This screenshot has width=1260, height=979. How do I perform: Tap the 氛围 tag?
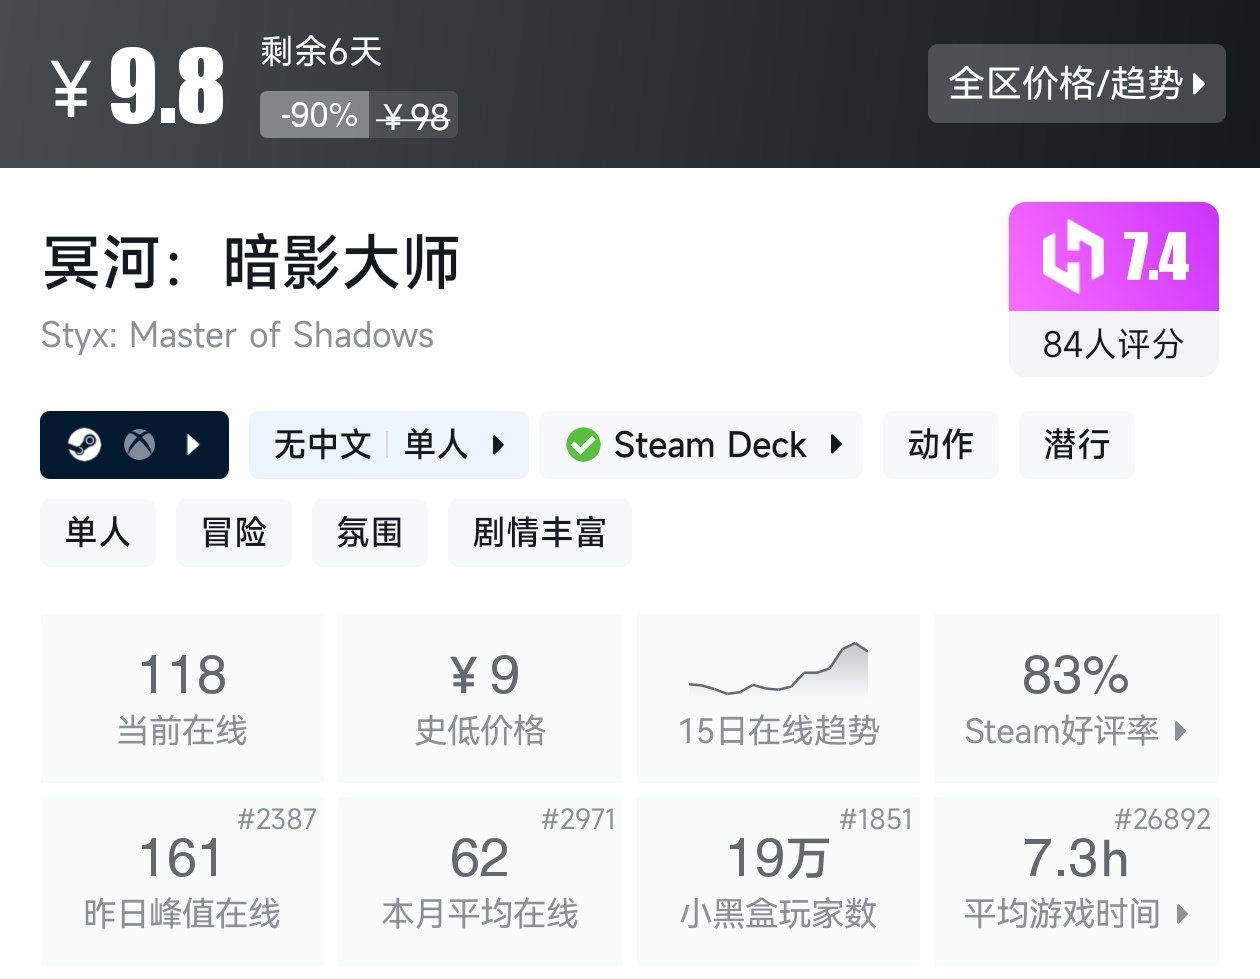pos(369,533)
